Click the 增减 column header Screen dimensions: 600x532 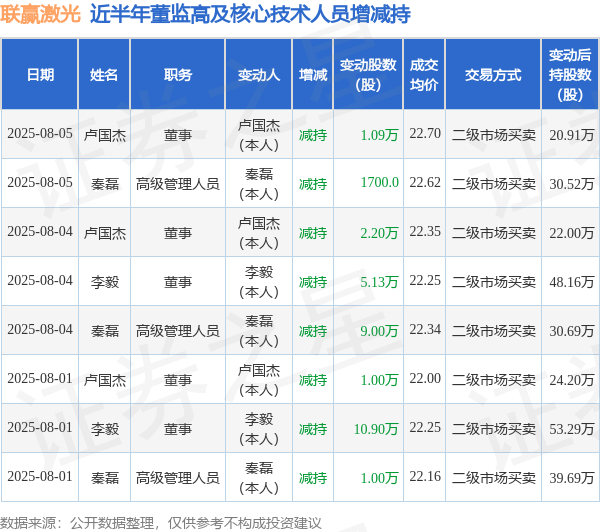(313, 75)
